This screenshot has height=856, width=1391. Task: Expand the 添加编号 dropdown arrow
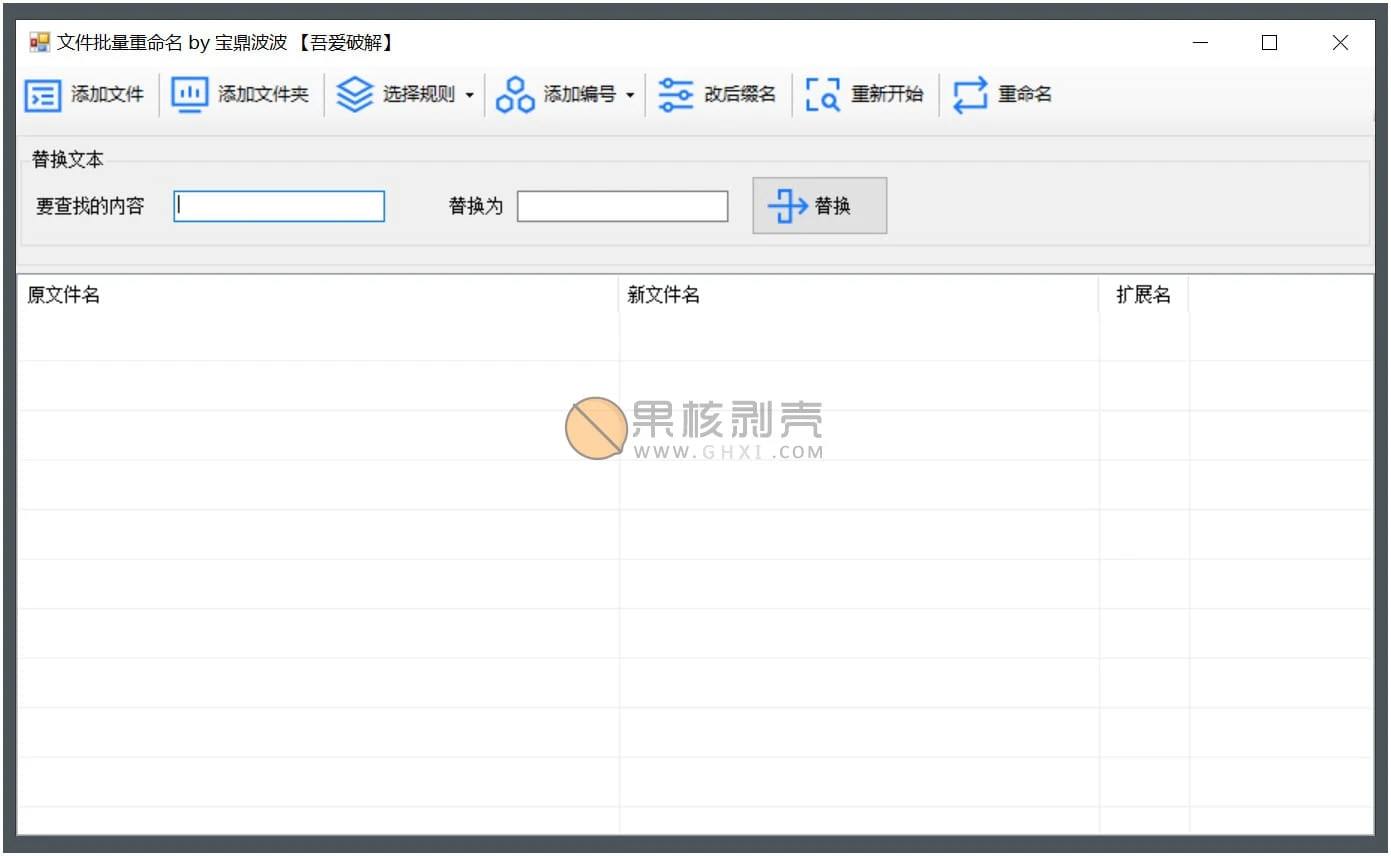coord(630,96)
